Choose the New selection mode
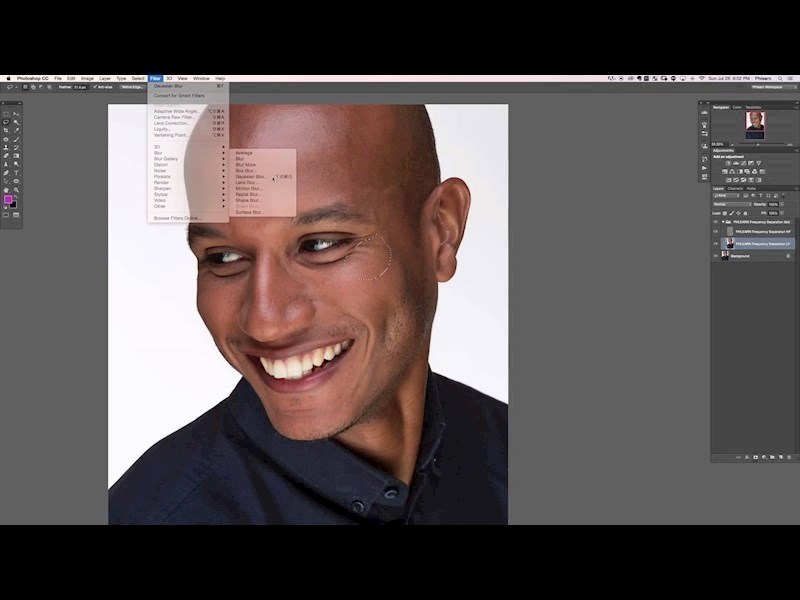This screenshot has height=600, width=800. (x=25, y=87)
